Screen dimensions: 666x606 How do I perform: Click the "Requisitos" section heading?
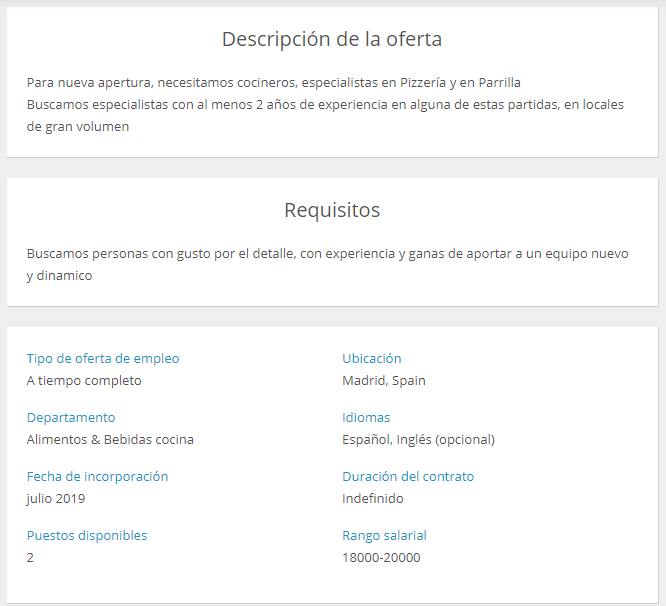[332, 210]
